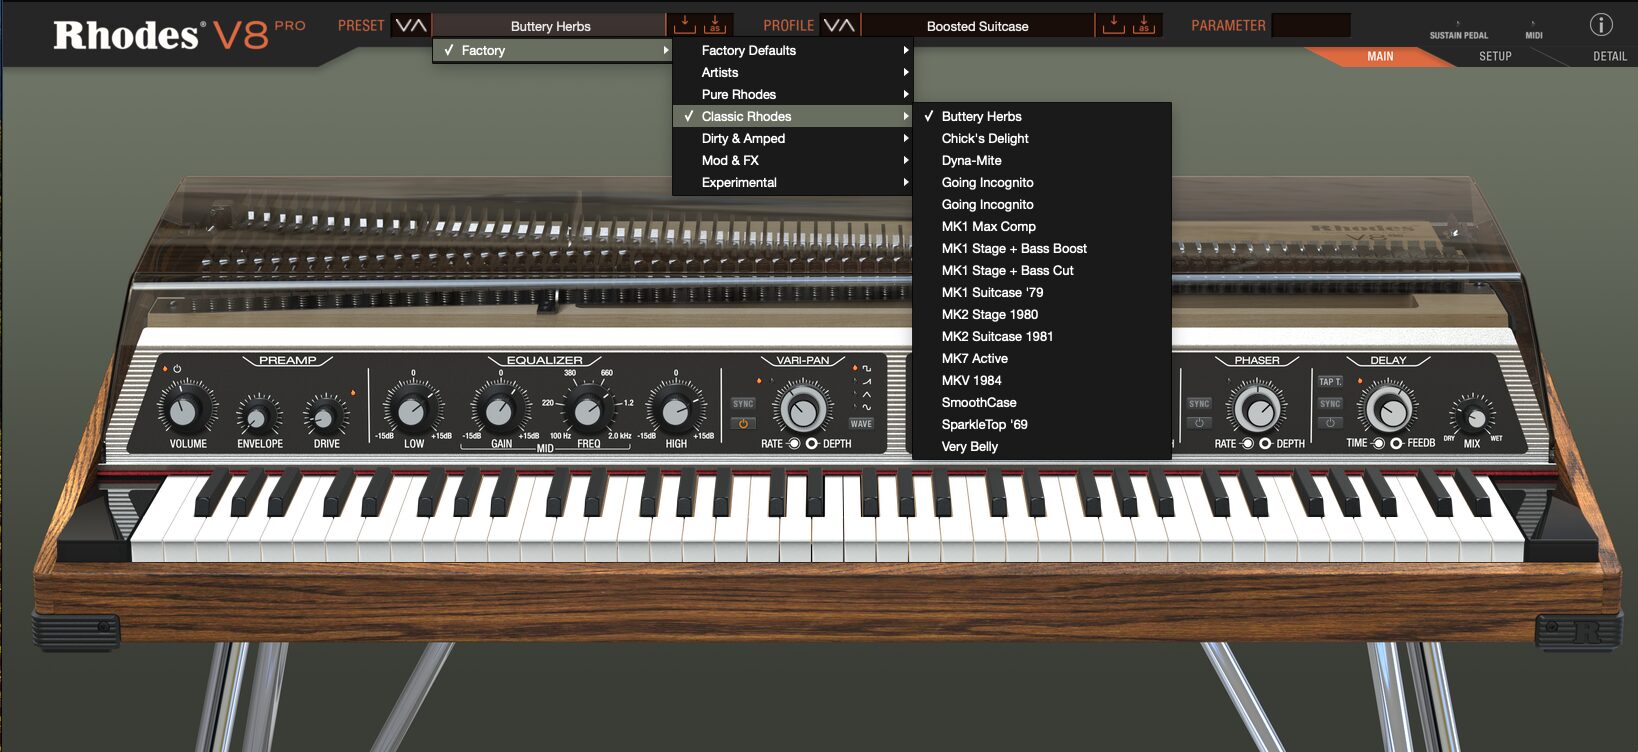
Task: Save preset as new file
Action: [715, 25]
